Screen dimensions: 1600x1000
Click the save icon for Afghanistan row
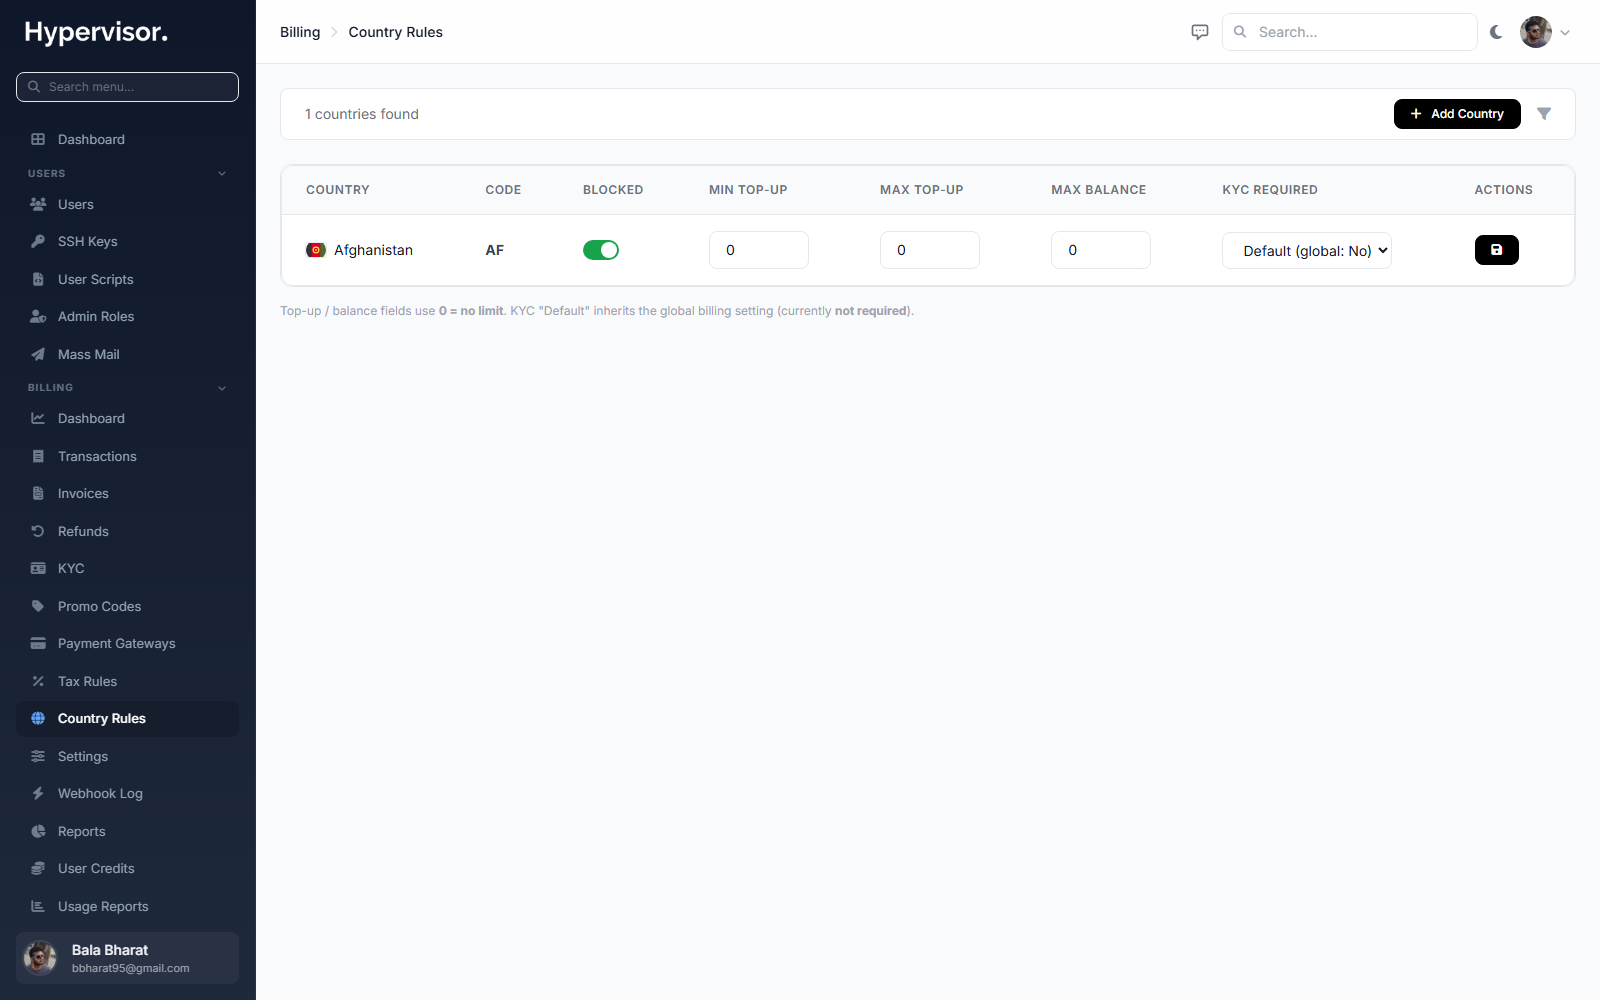click(1496, 250)
